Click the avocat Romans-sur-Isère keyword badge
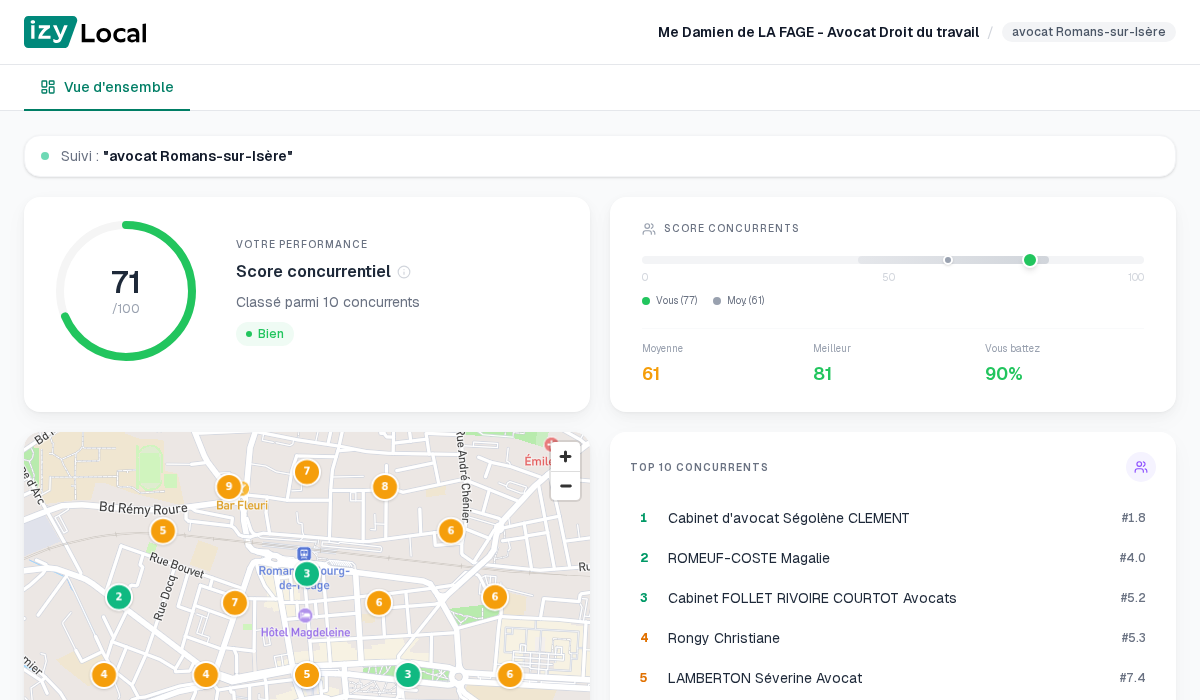 click(x=1088, y=32)
